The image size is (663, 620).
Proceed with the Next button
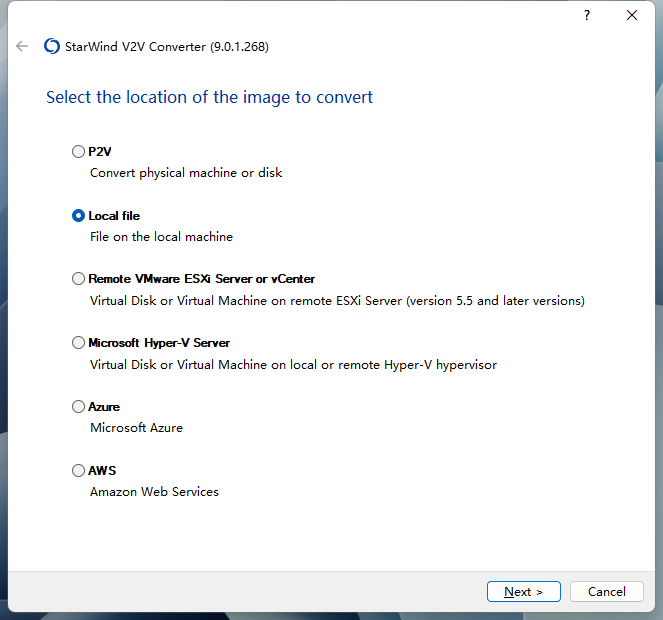click(523, 592)
